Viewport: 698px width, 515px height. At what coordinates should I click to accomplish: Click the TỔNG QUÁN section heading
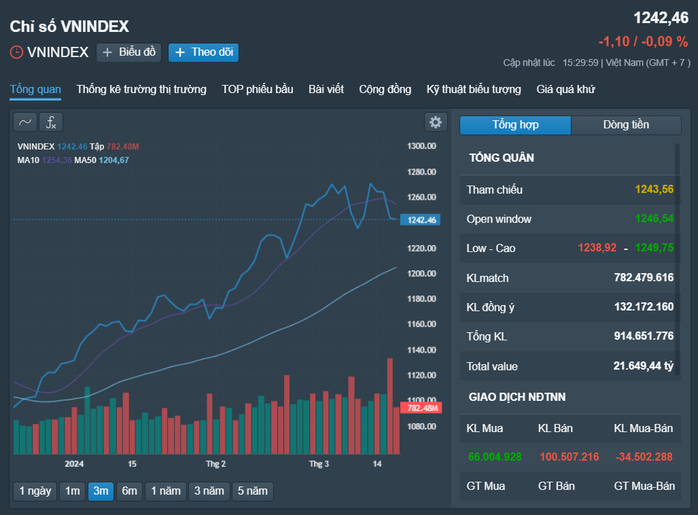point(501,158)
